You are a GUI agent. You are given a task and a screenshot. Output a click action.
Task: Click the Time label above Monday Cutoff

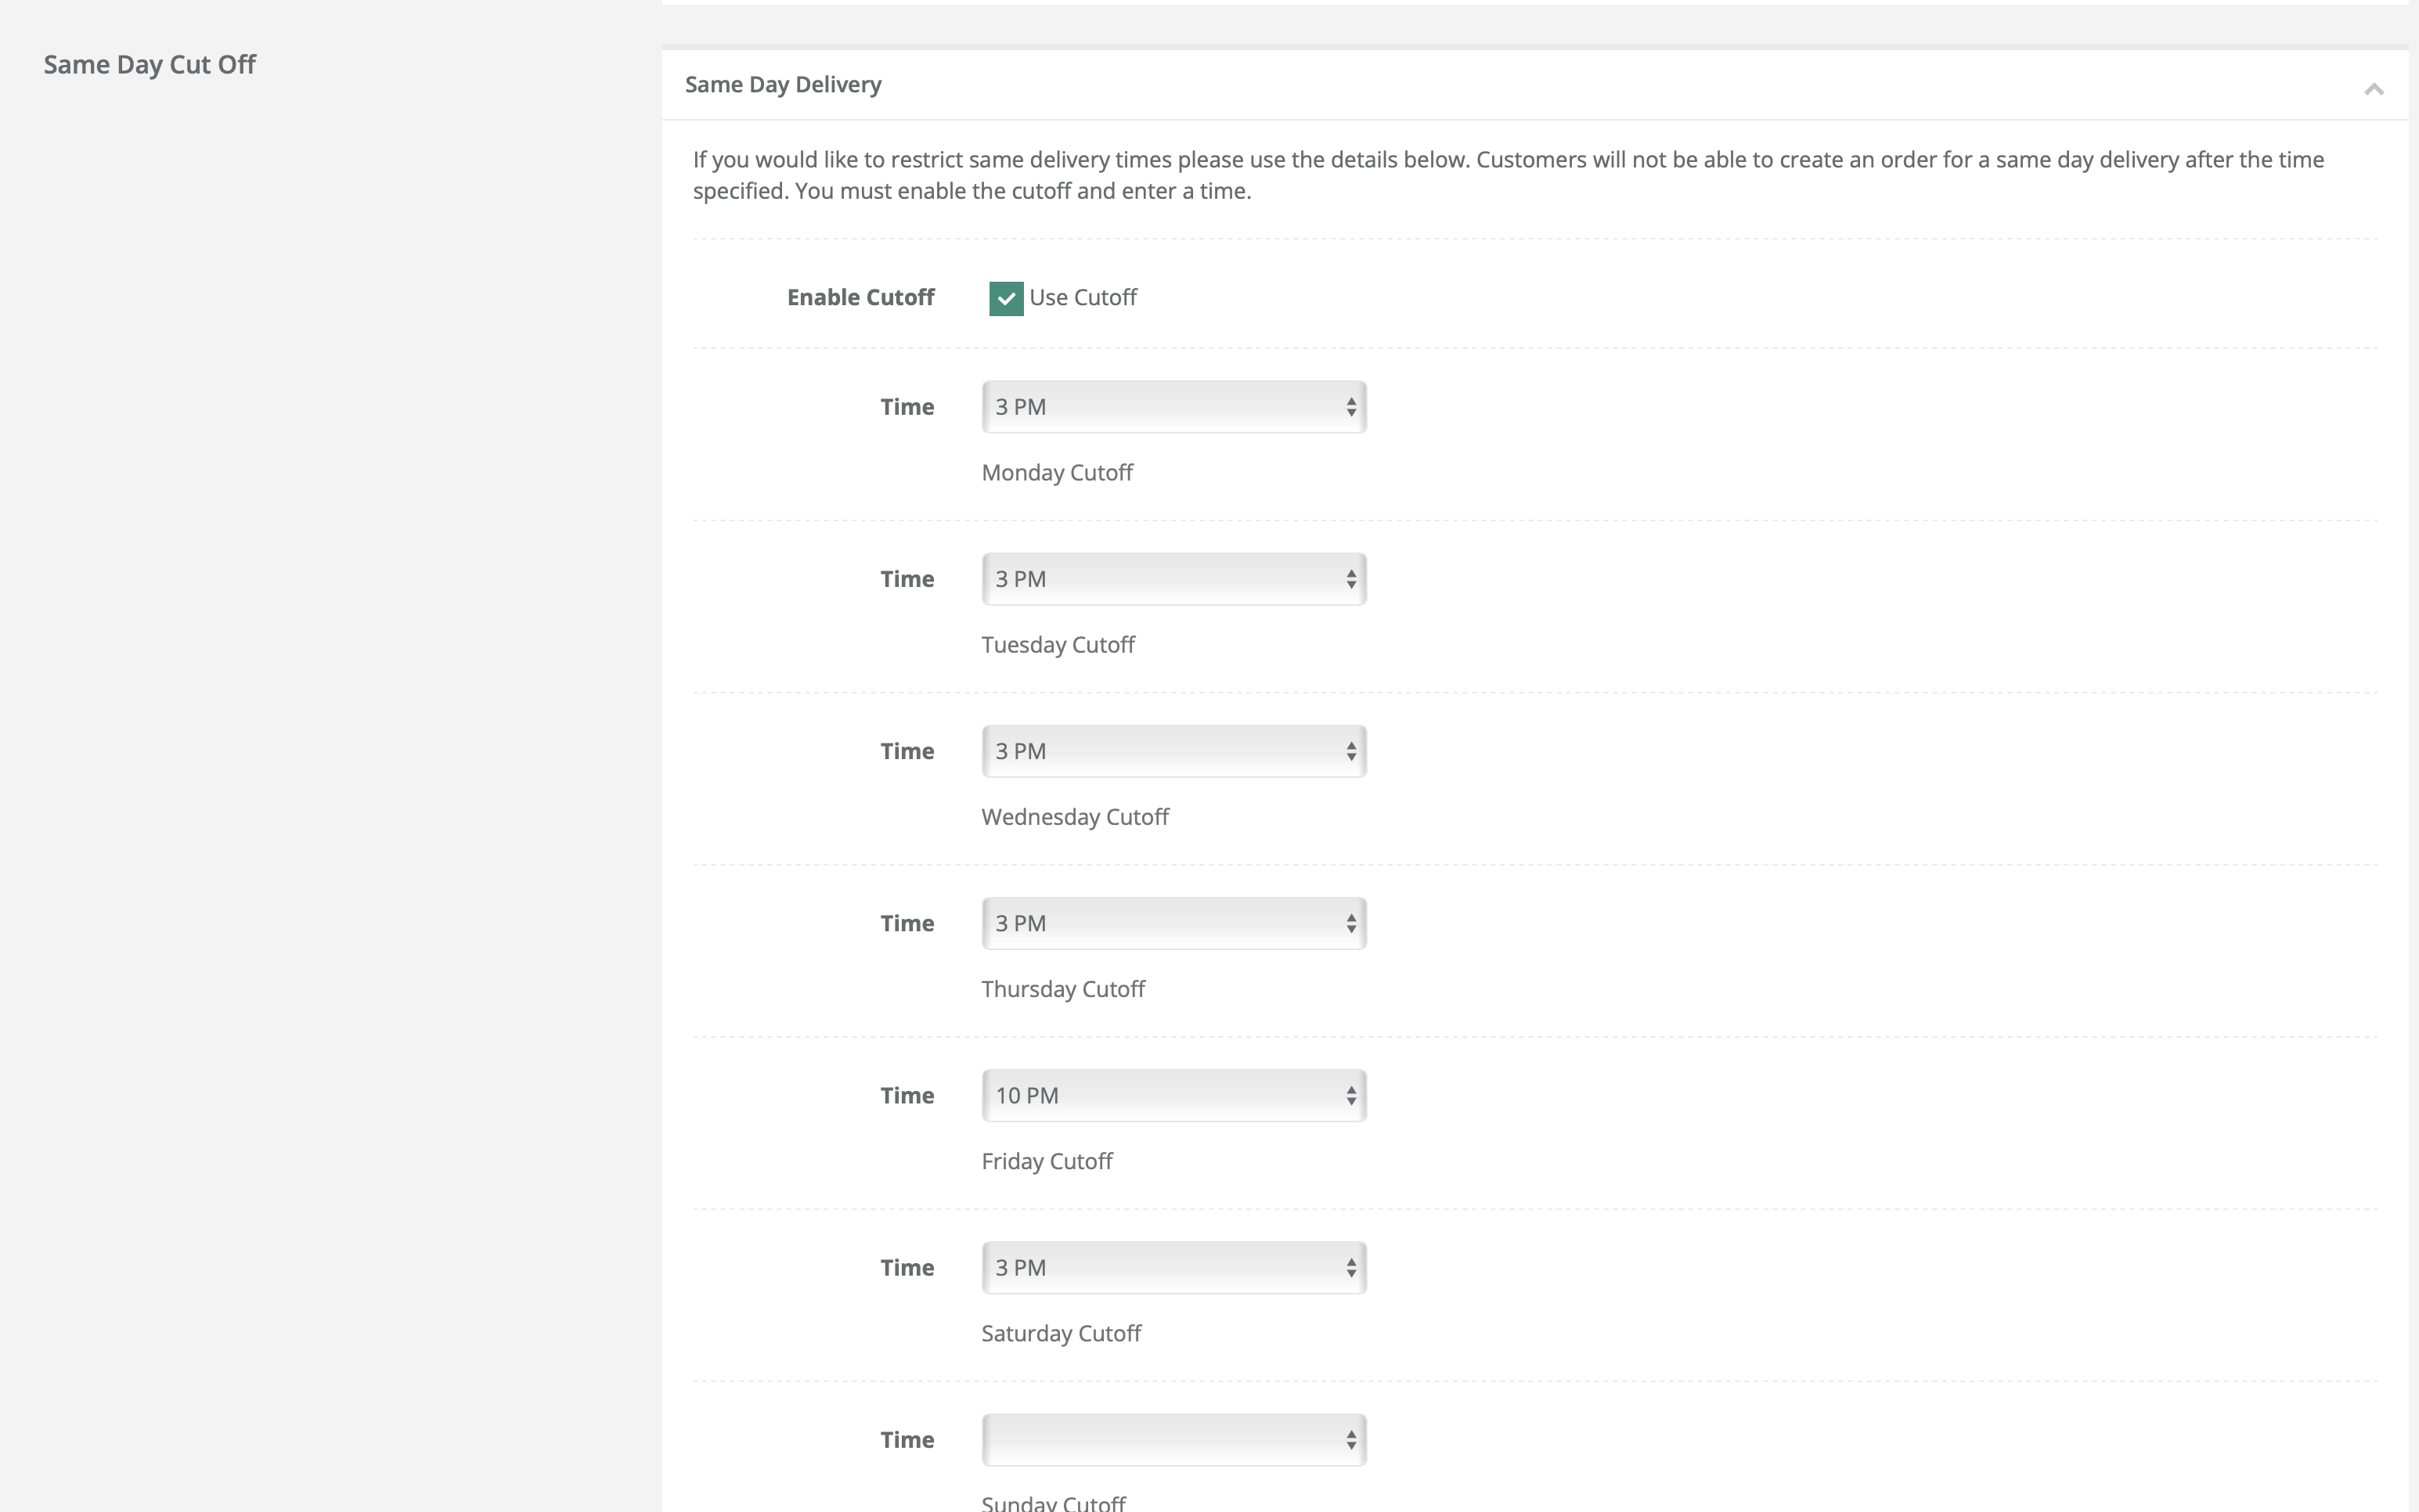[907, 407]
